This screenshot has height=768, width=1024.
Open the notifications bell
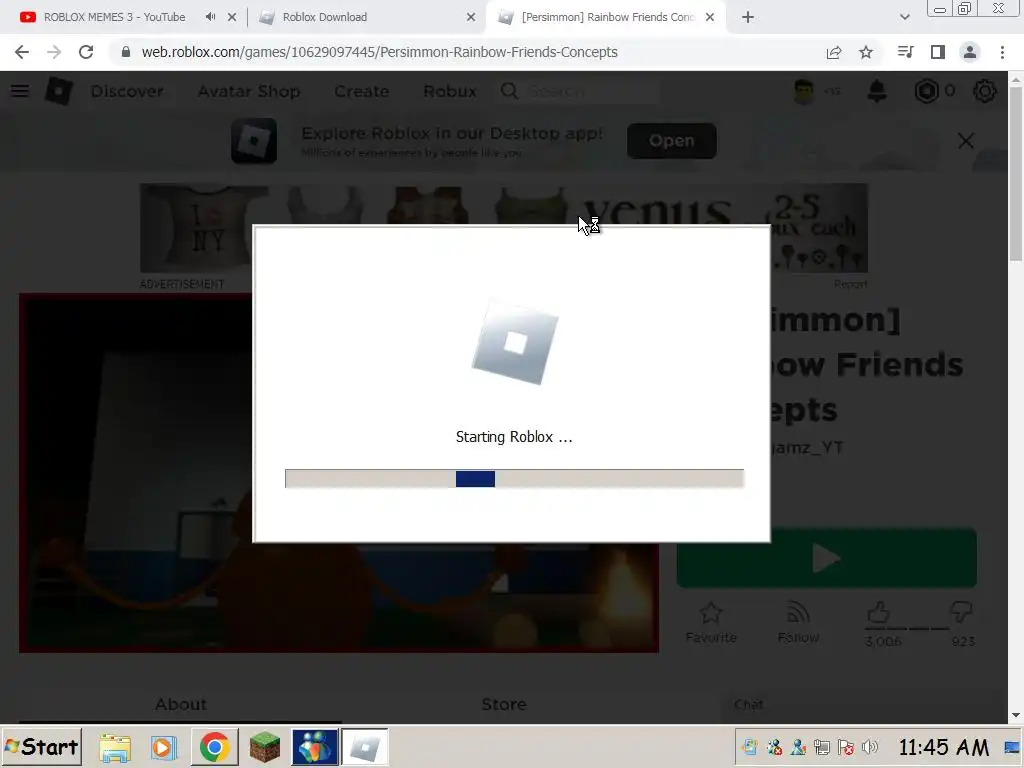click(876, 91)
